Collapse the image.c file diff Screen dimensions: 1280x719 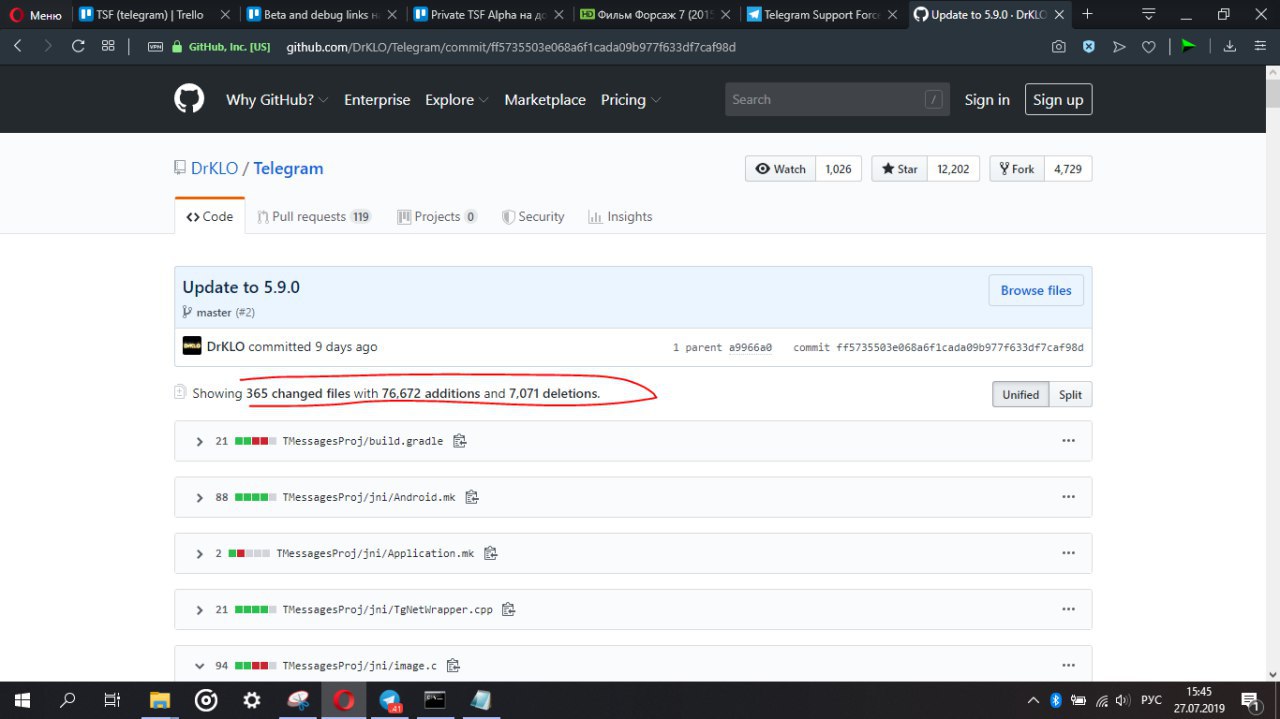click(200, 665)
